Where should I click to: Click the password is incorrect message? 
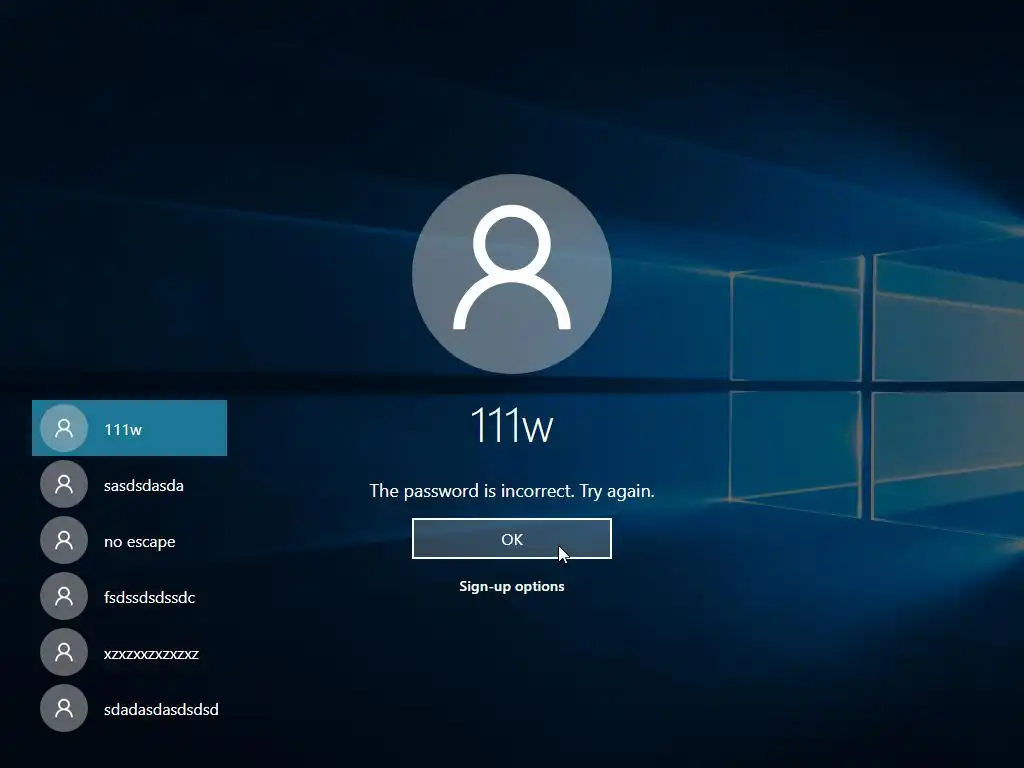[511, 491]
